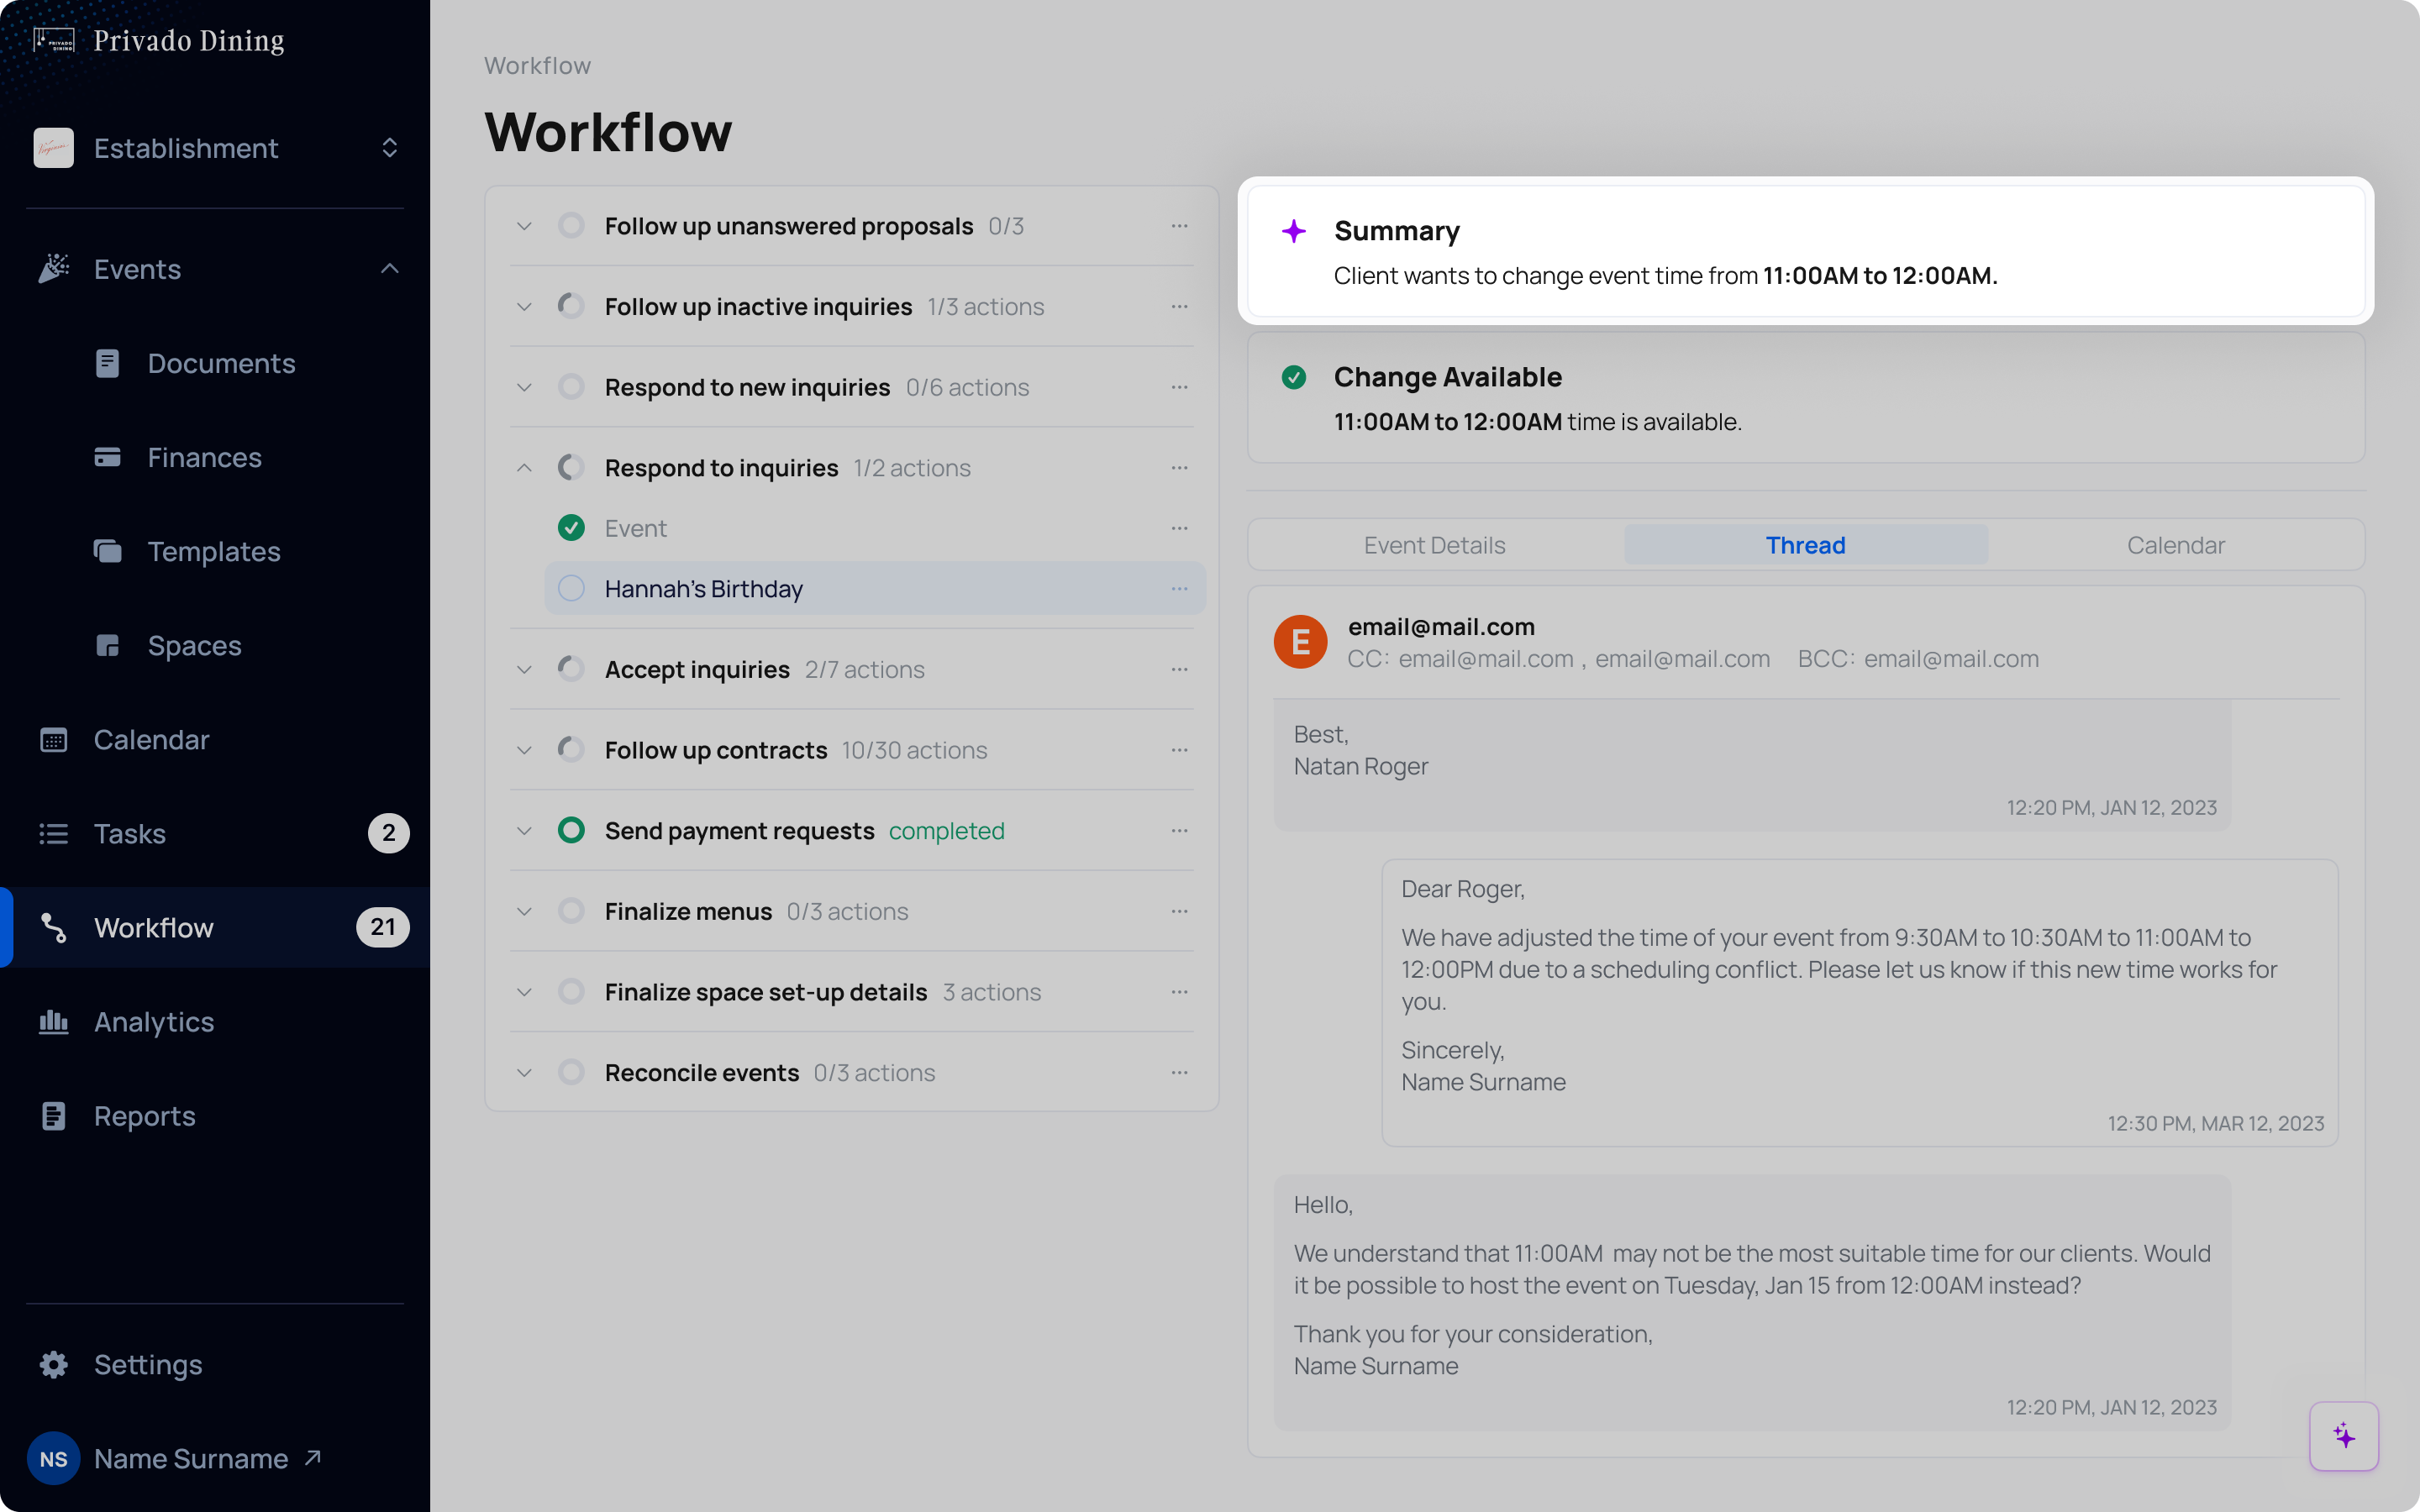This screenshot has width=2420, height=1512.
Task: Click the Send payment requests progress circle
Action: pos(571,830)
